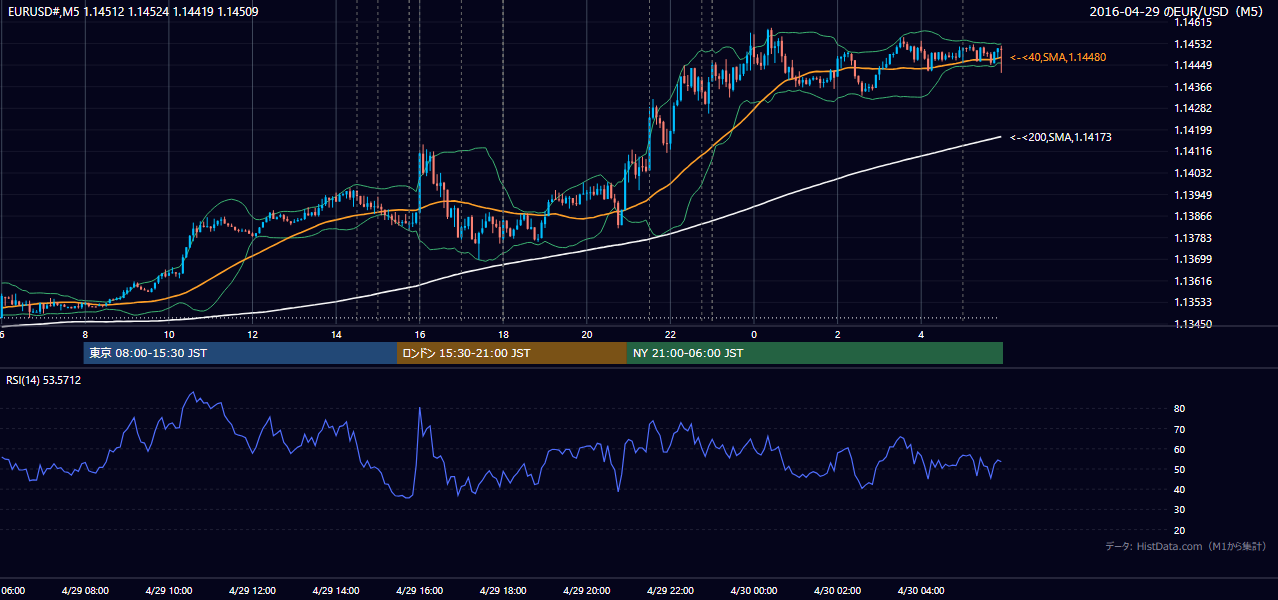1278x600 pixels.
Task: Click the EURUSD#,M5 price header text
Action: pyautogui.click(x=132, y=12)
